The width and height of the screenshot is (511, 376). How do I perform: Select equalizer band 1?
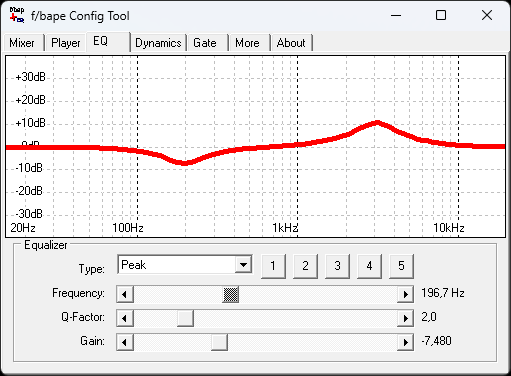point(273,266)
